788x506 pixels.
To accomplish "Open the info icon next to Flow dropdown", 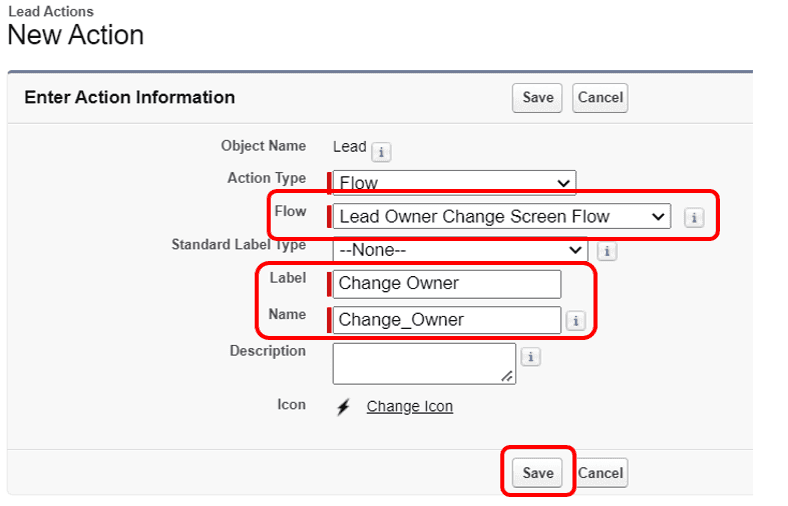I will point(694,218).
